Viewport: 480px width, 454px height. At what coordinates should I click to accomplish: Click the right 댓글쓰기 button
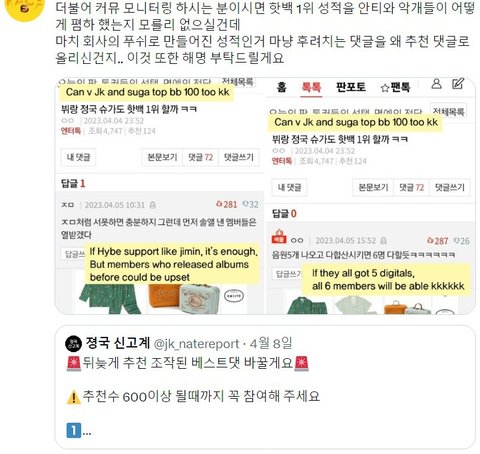click(450, 187)
